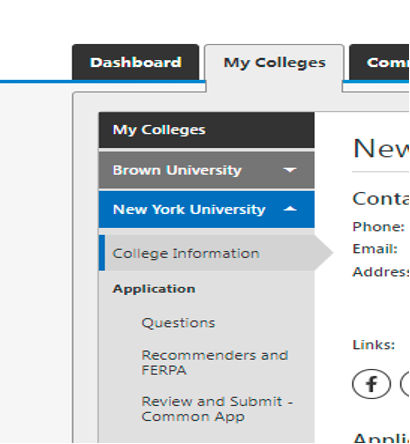The height and width of the screenshot is (444, 410).
Task: Expand the Brown University section arrow
Action: point(290,170)
